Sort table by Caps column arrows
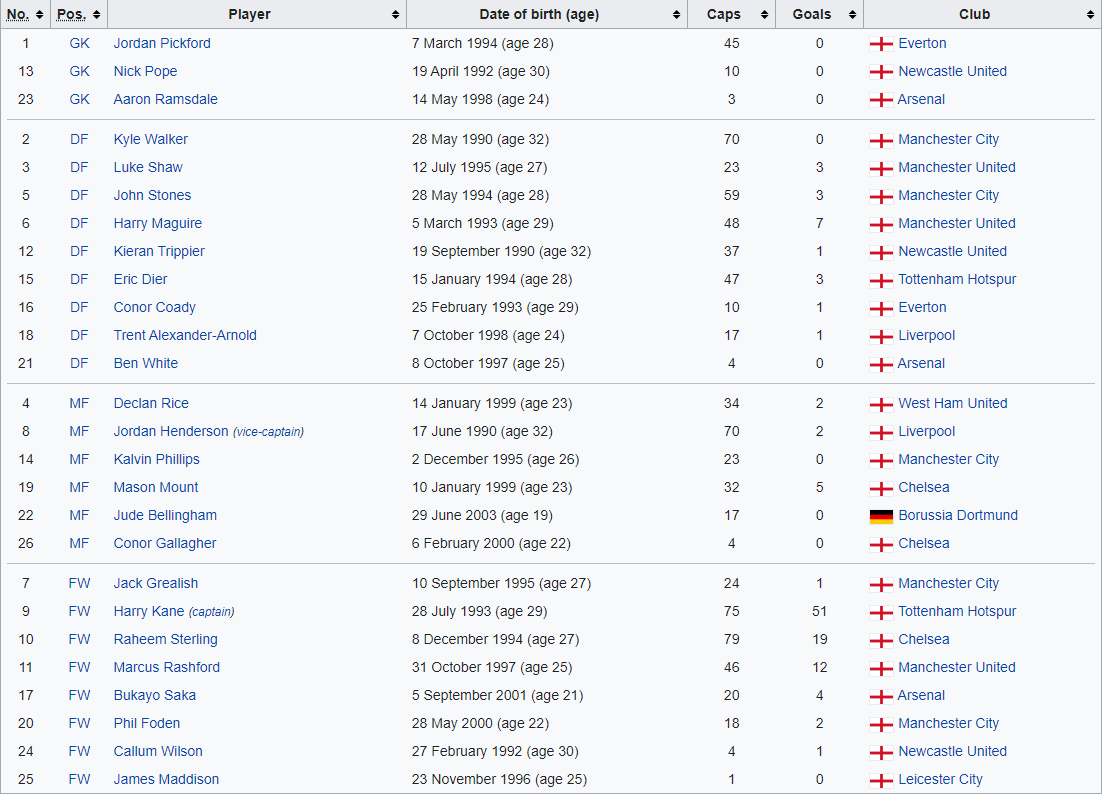The image size is (1102, 794). click(765, 15)
